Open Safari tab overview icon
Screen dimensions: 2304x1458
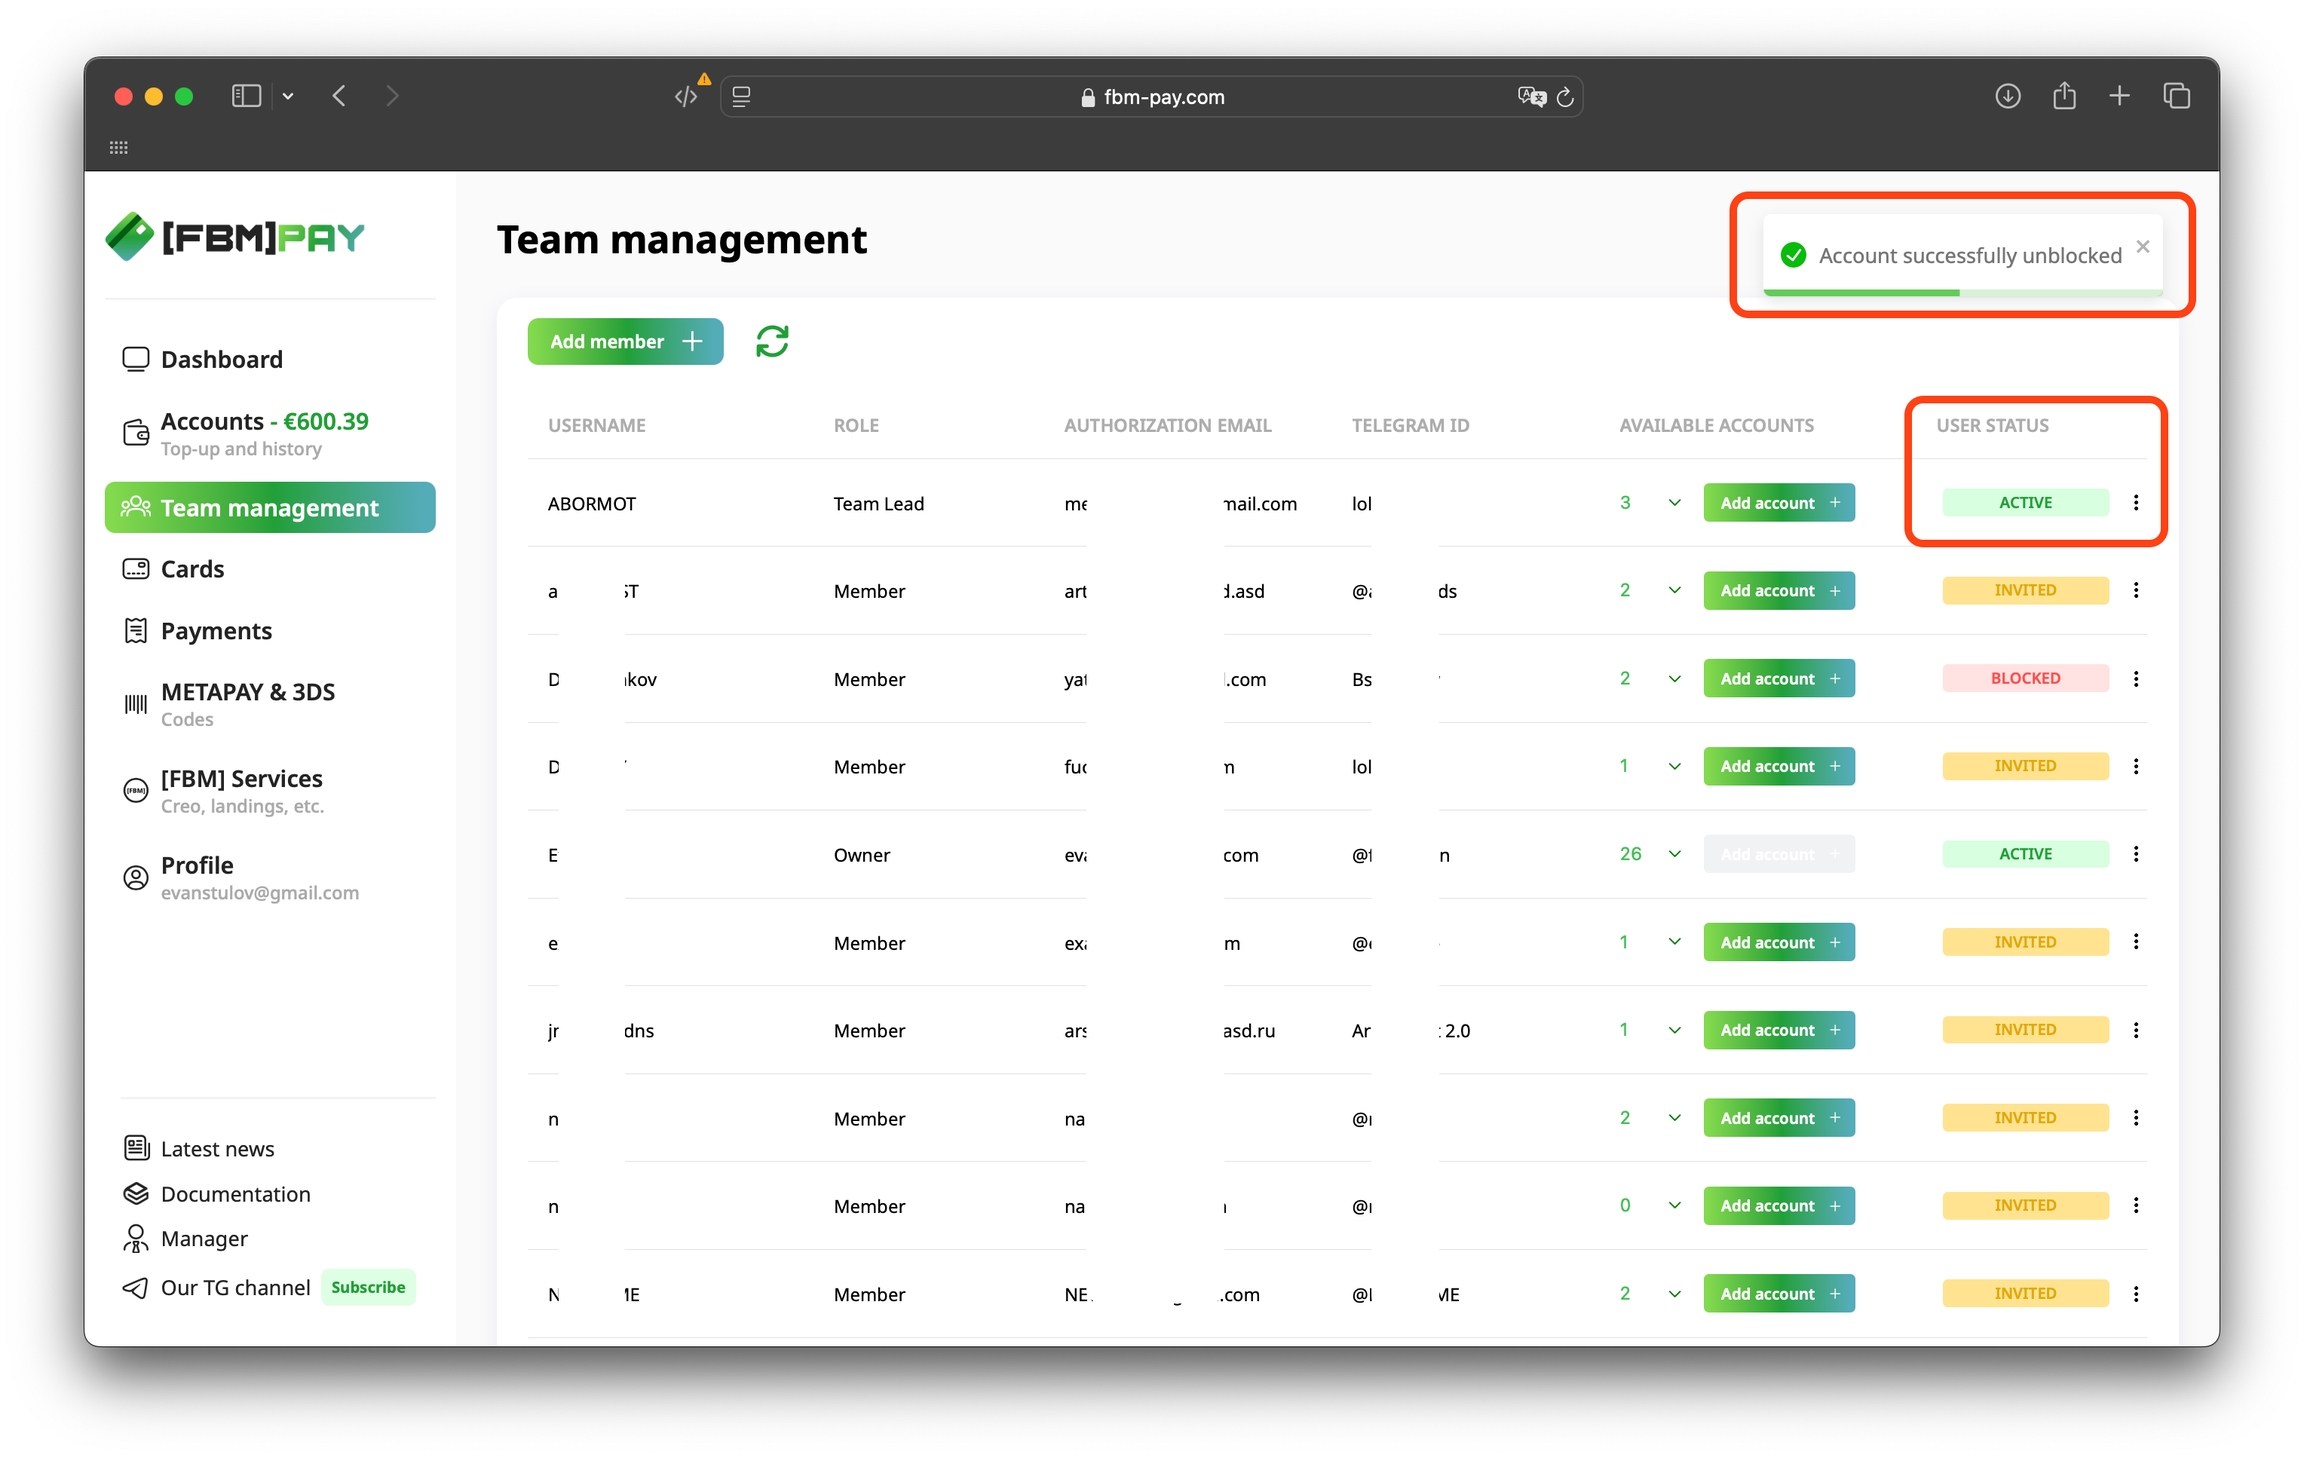pyautogui.click(x=2176, y=96)
